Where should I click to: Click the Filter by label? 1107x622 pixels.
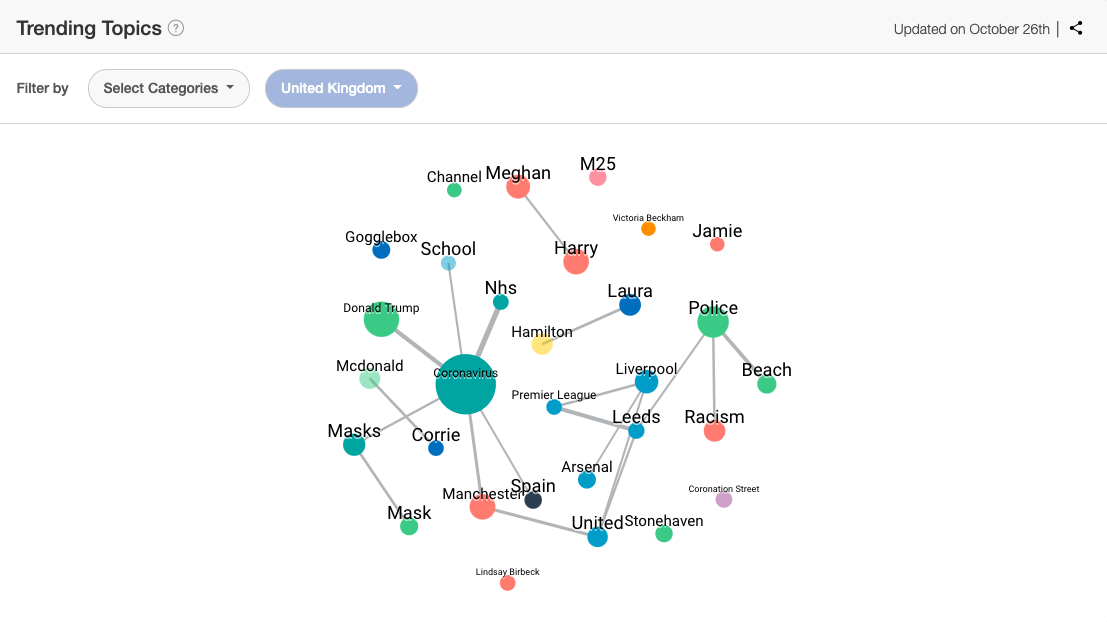click(42, 88)
